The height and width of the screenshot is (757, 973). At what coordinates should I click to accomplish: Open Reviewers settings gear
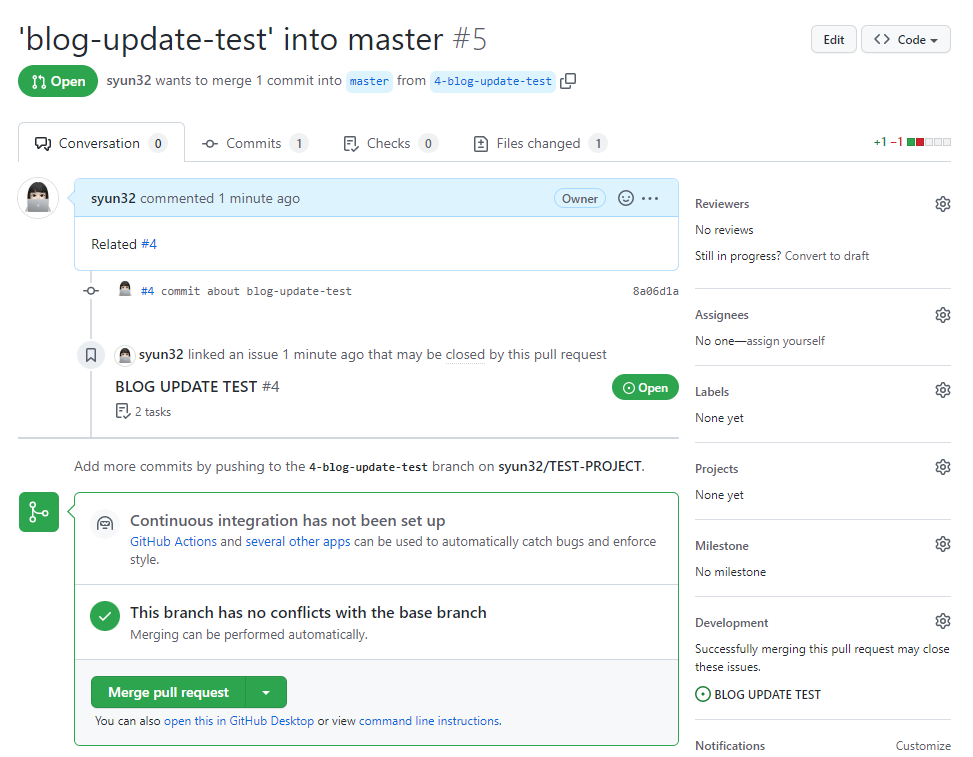click(943, 204)
